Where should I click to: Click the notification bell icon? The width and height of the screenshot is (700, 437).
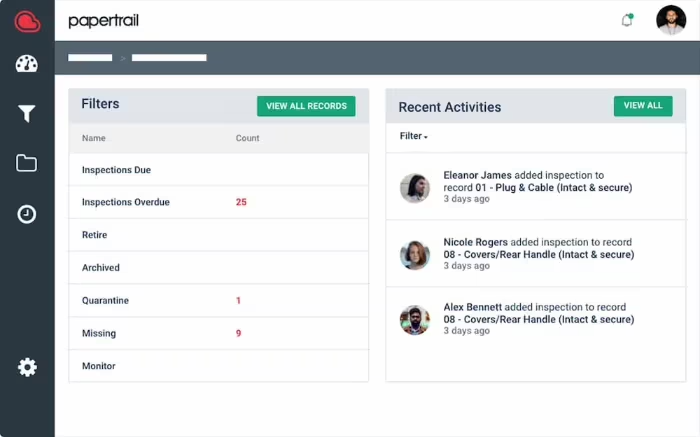point(627,20)
